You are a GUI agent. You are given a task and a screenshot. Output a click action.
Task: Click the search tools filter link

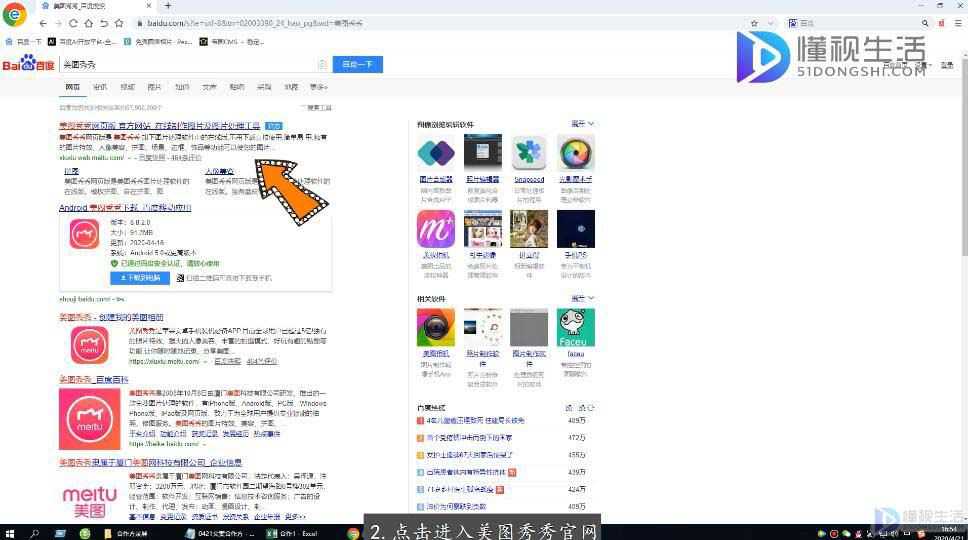pyautogui.click(x=317, y=108)
